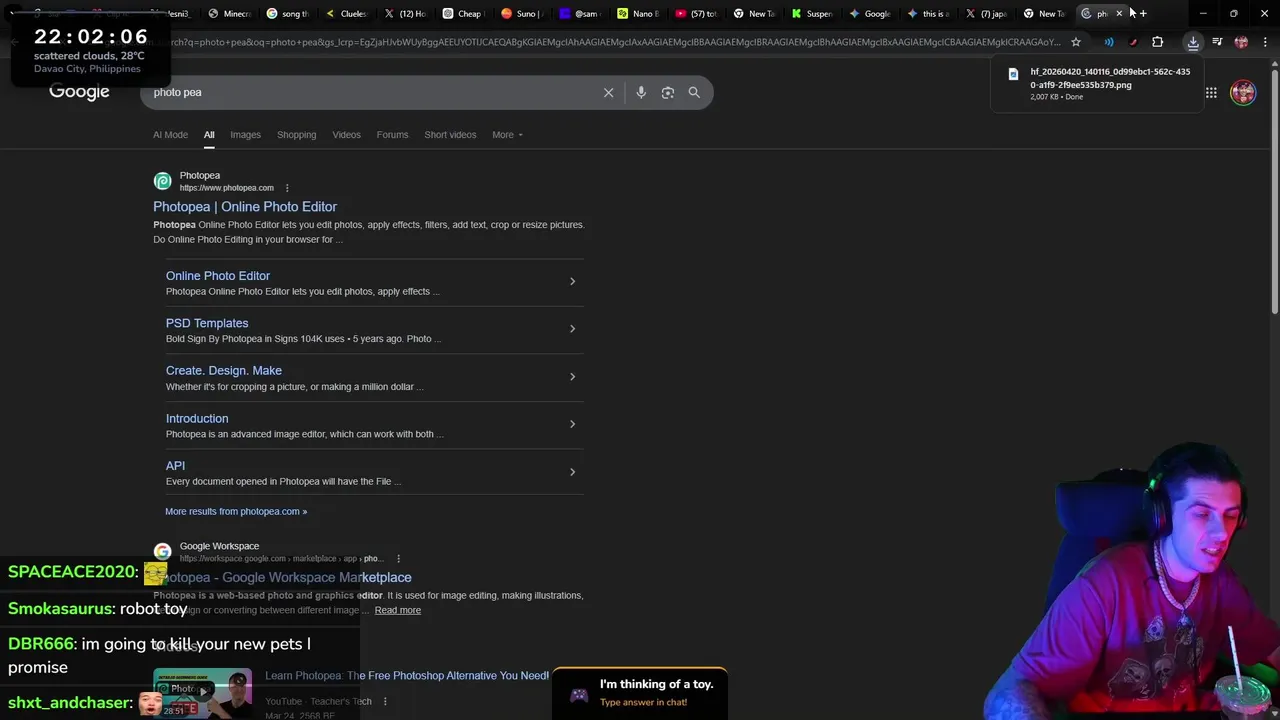Switch to the Cheap browser tab

click(463, 13)
